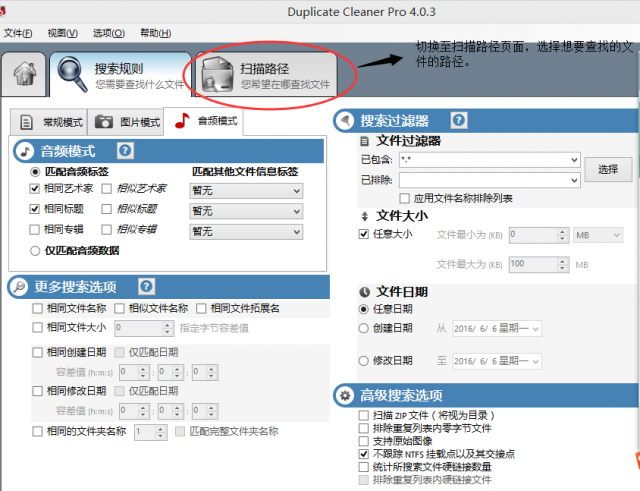
Task: Enable 扫描 ZIP 文件 option
Action: pos(363,415)
